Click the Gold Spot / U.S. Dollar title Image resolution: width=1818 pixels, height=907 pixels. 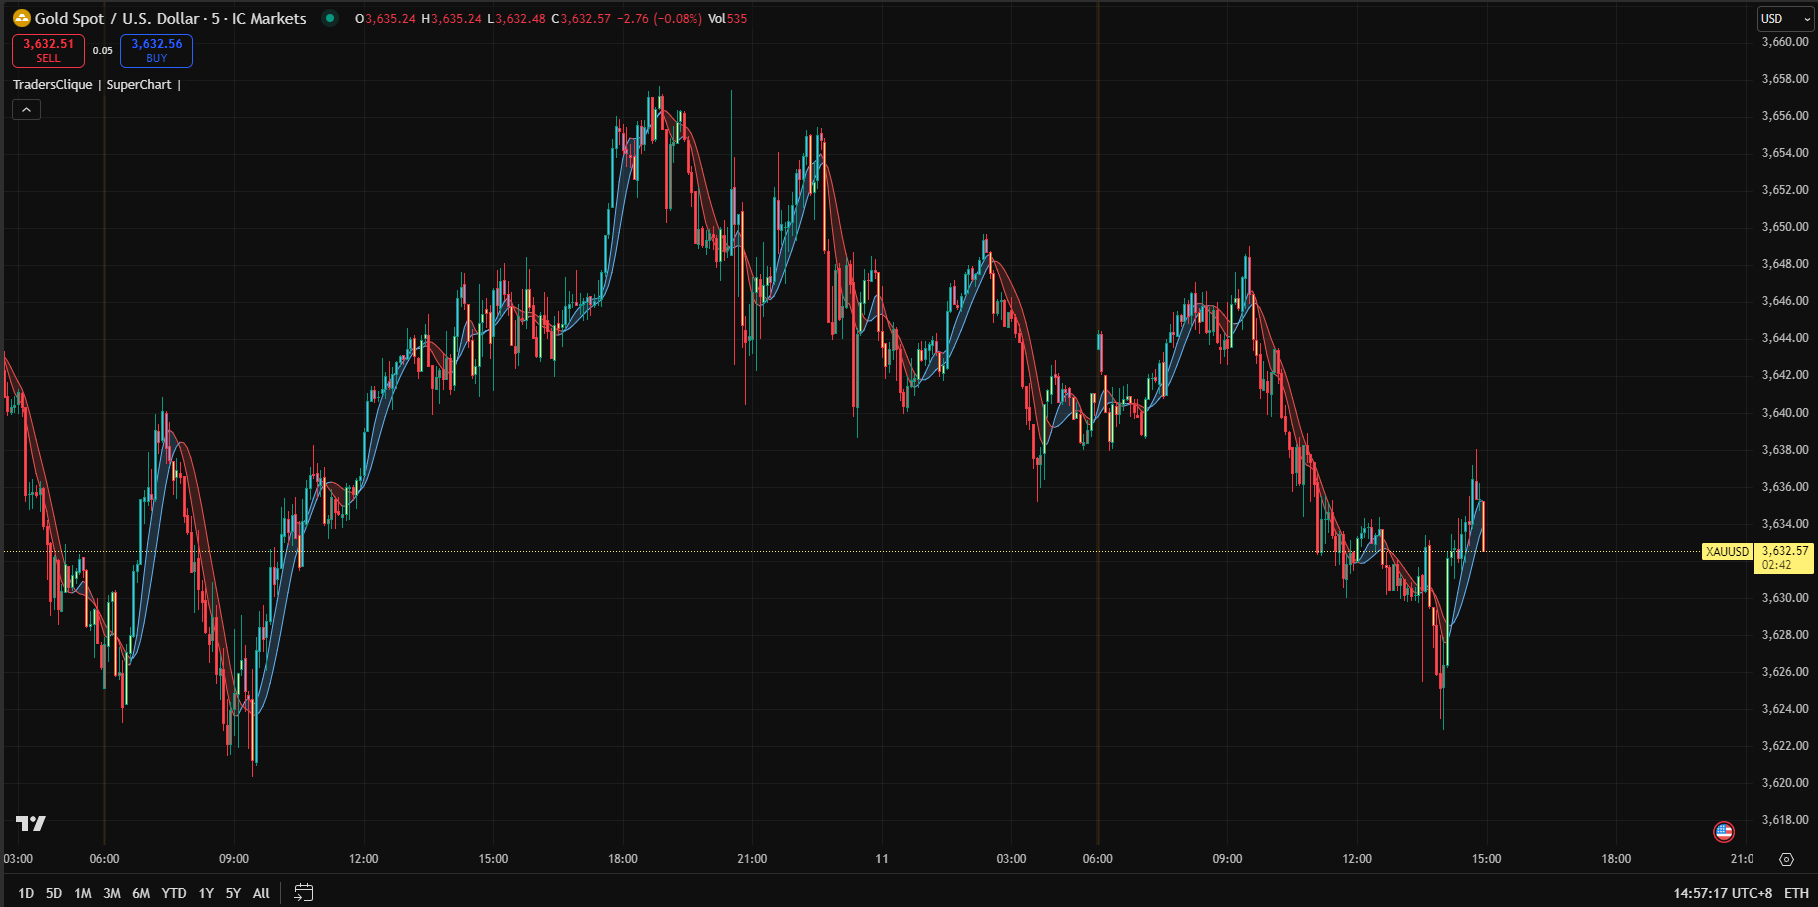pyautogui.click(x=170, y=18)
